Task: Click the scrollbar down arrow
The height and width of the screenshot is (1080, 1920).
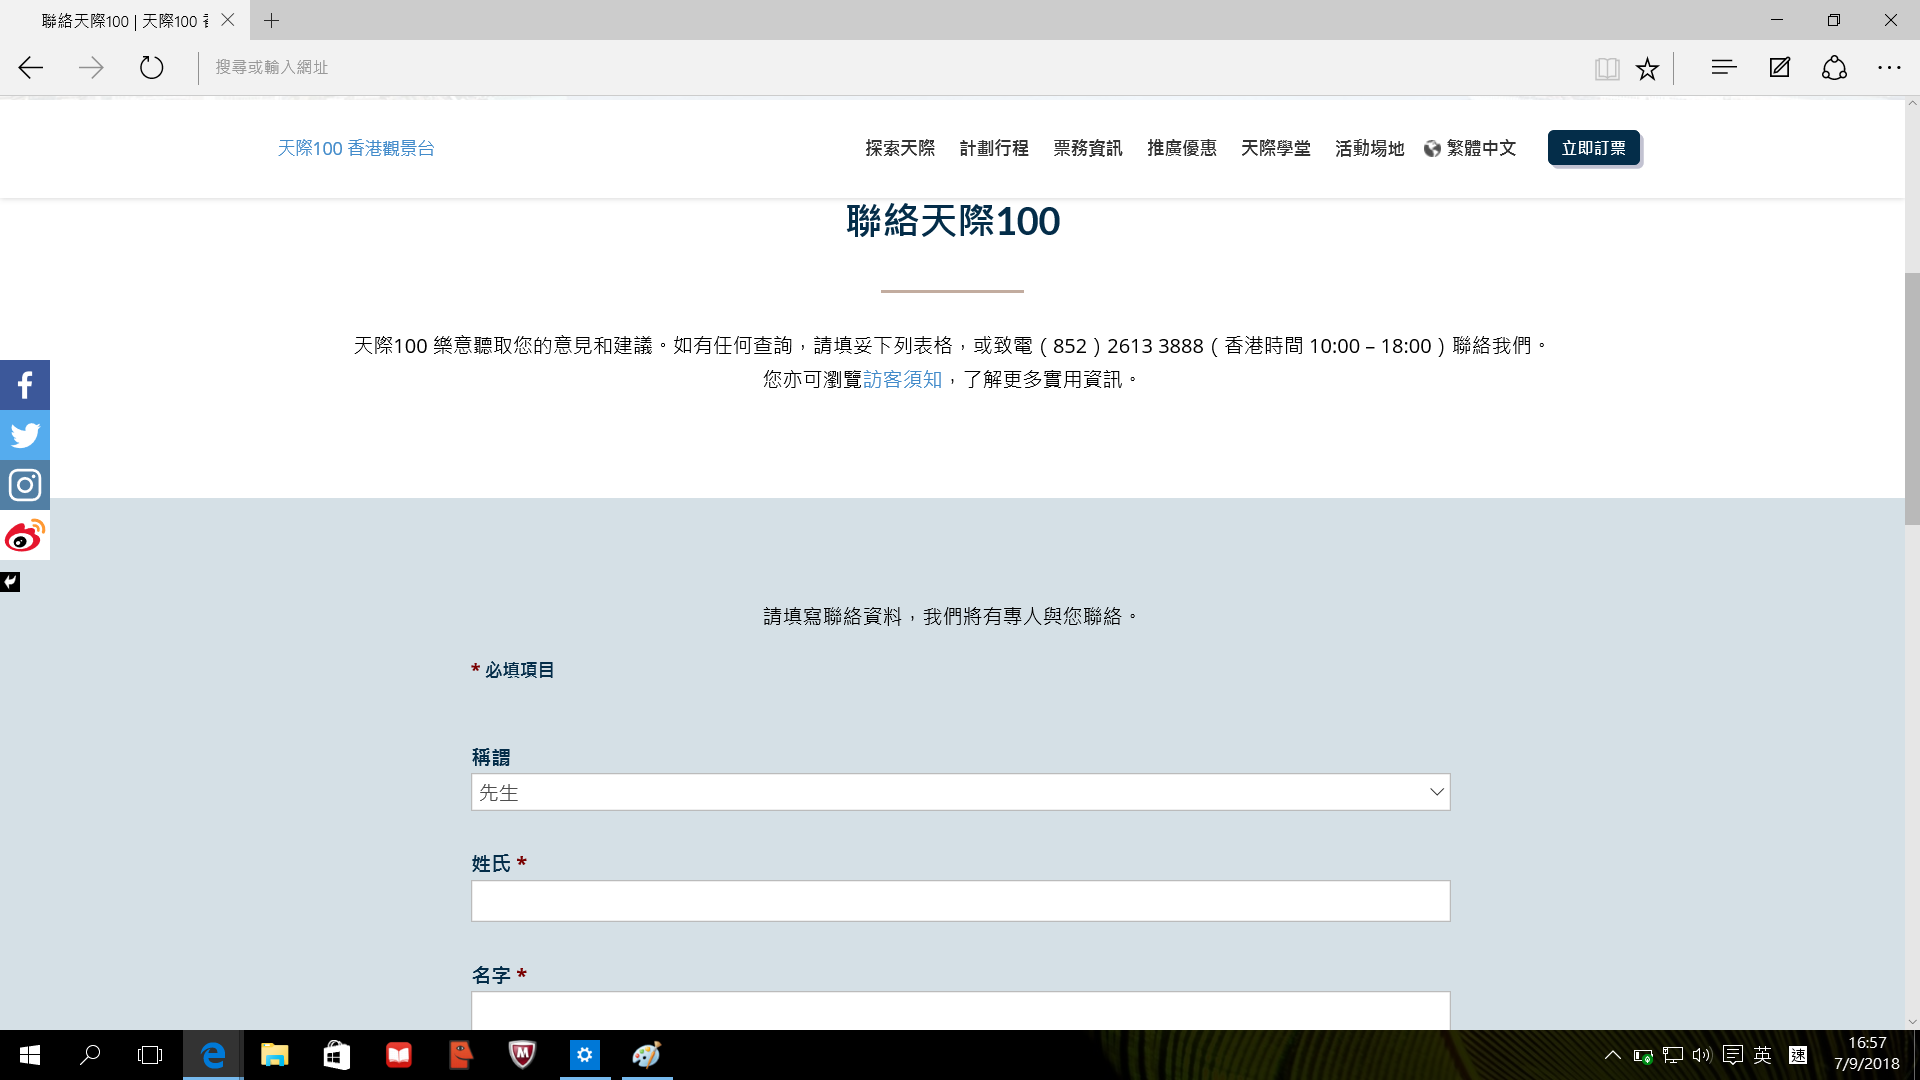Action: pyautogui.click(x=1912, y=1022)
